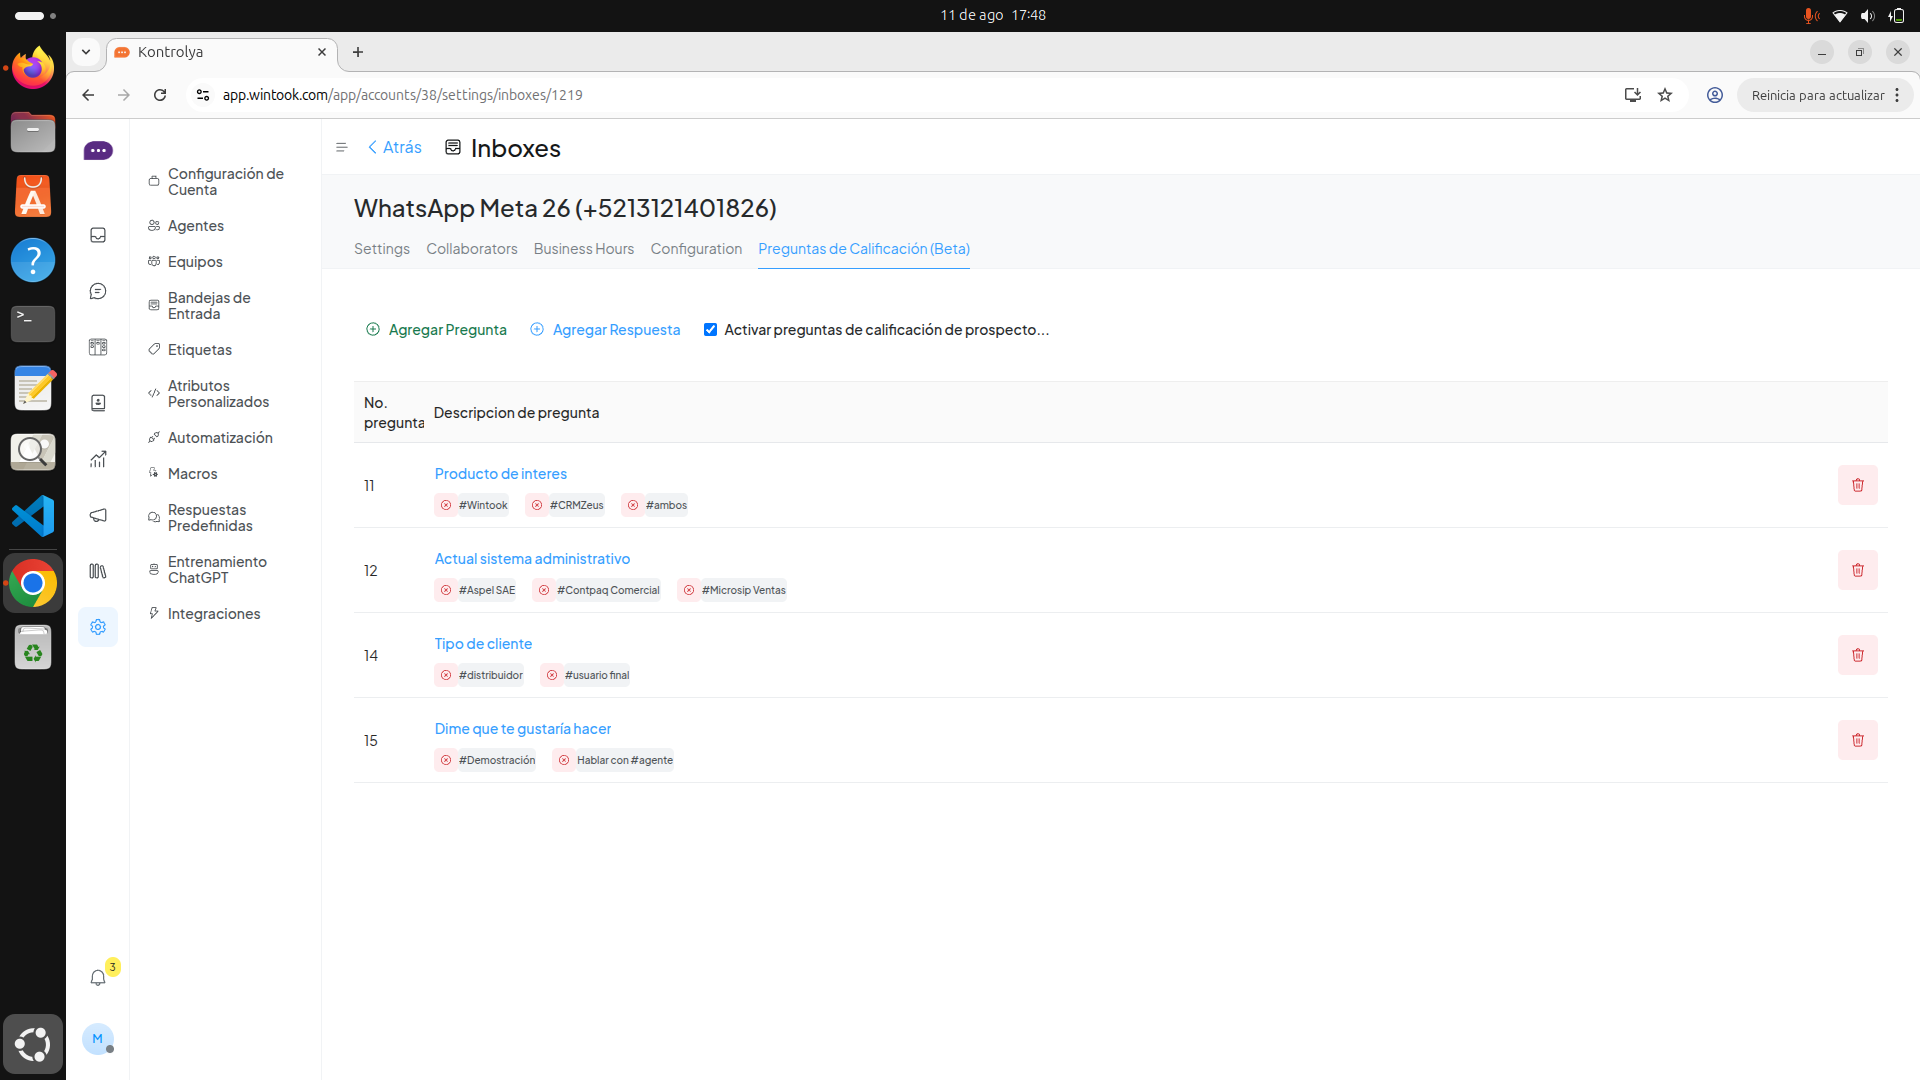Expand the Chrome tab search dropdown
Image resolution: width=1920 pixels, height=1080 pixels.
point(86,52)
